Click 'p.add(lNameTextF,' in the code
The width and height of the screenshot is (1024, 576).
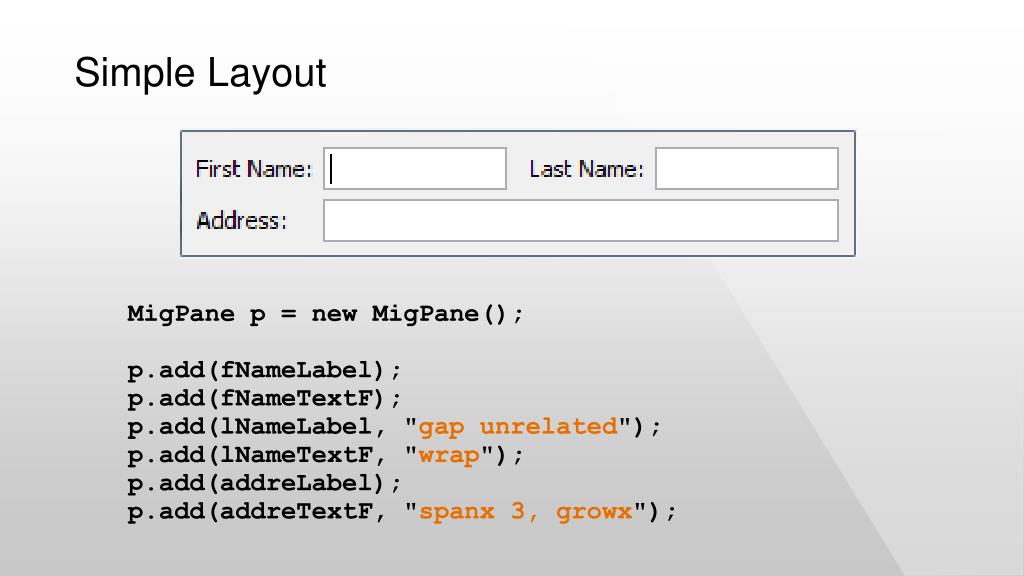(257, 456)
